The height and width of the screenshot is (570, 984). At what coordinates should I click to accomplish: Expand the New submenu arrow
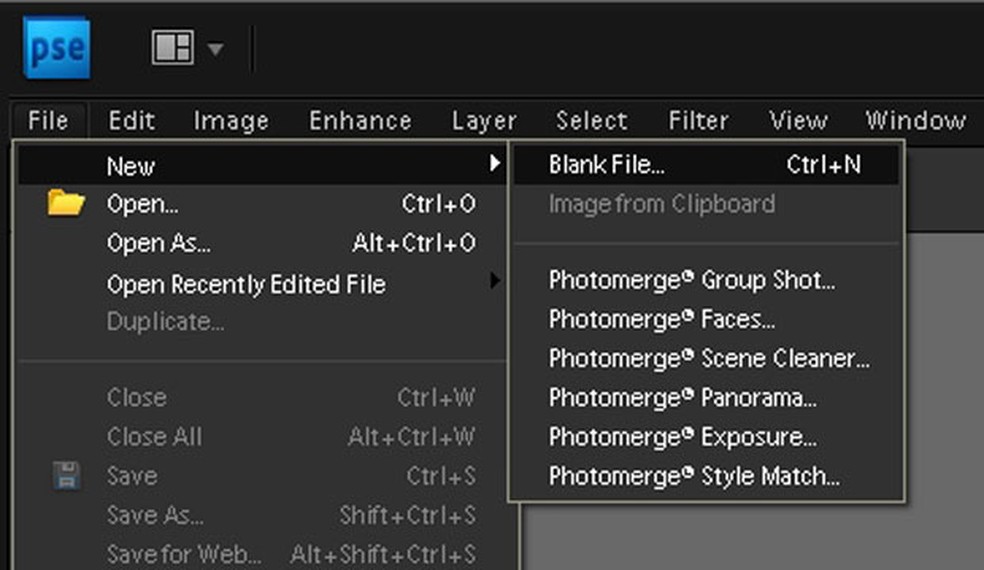[494, 164]
